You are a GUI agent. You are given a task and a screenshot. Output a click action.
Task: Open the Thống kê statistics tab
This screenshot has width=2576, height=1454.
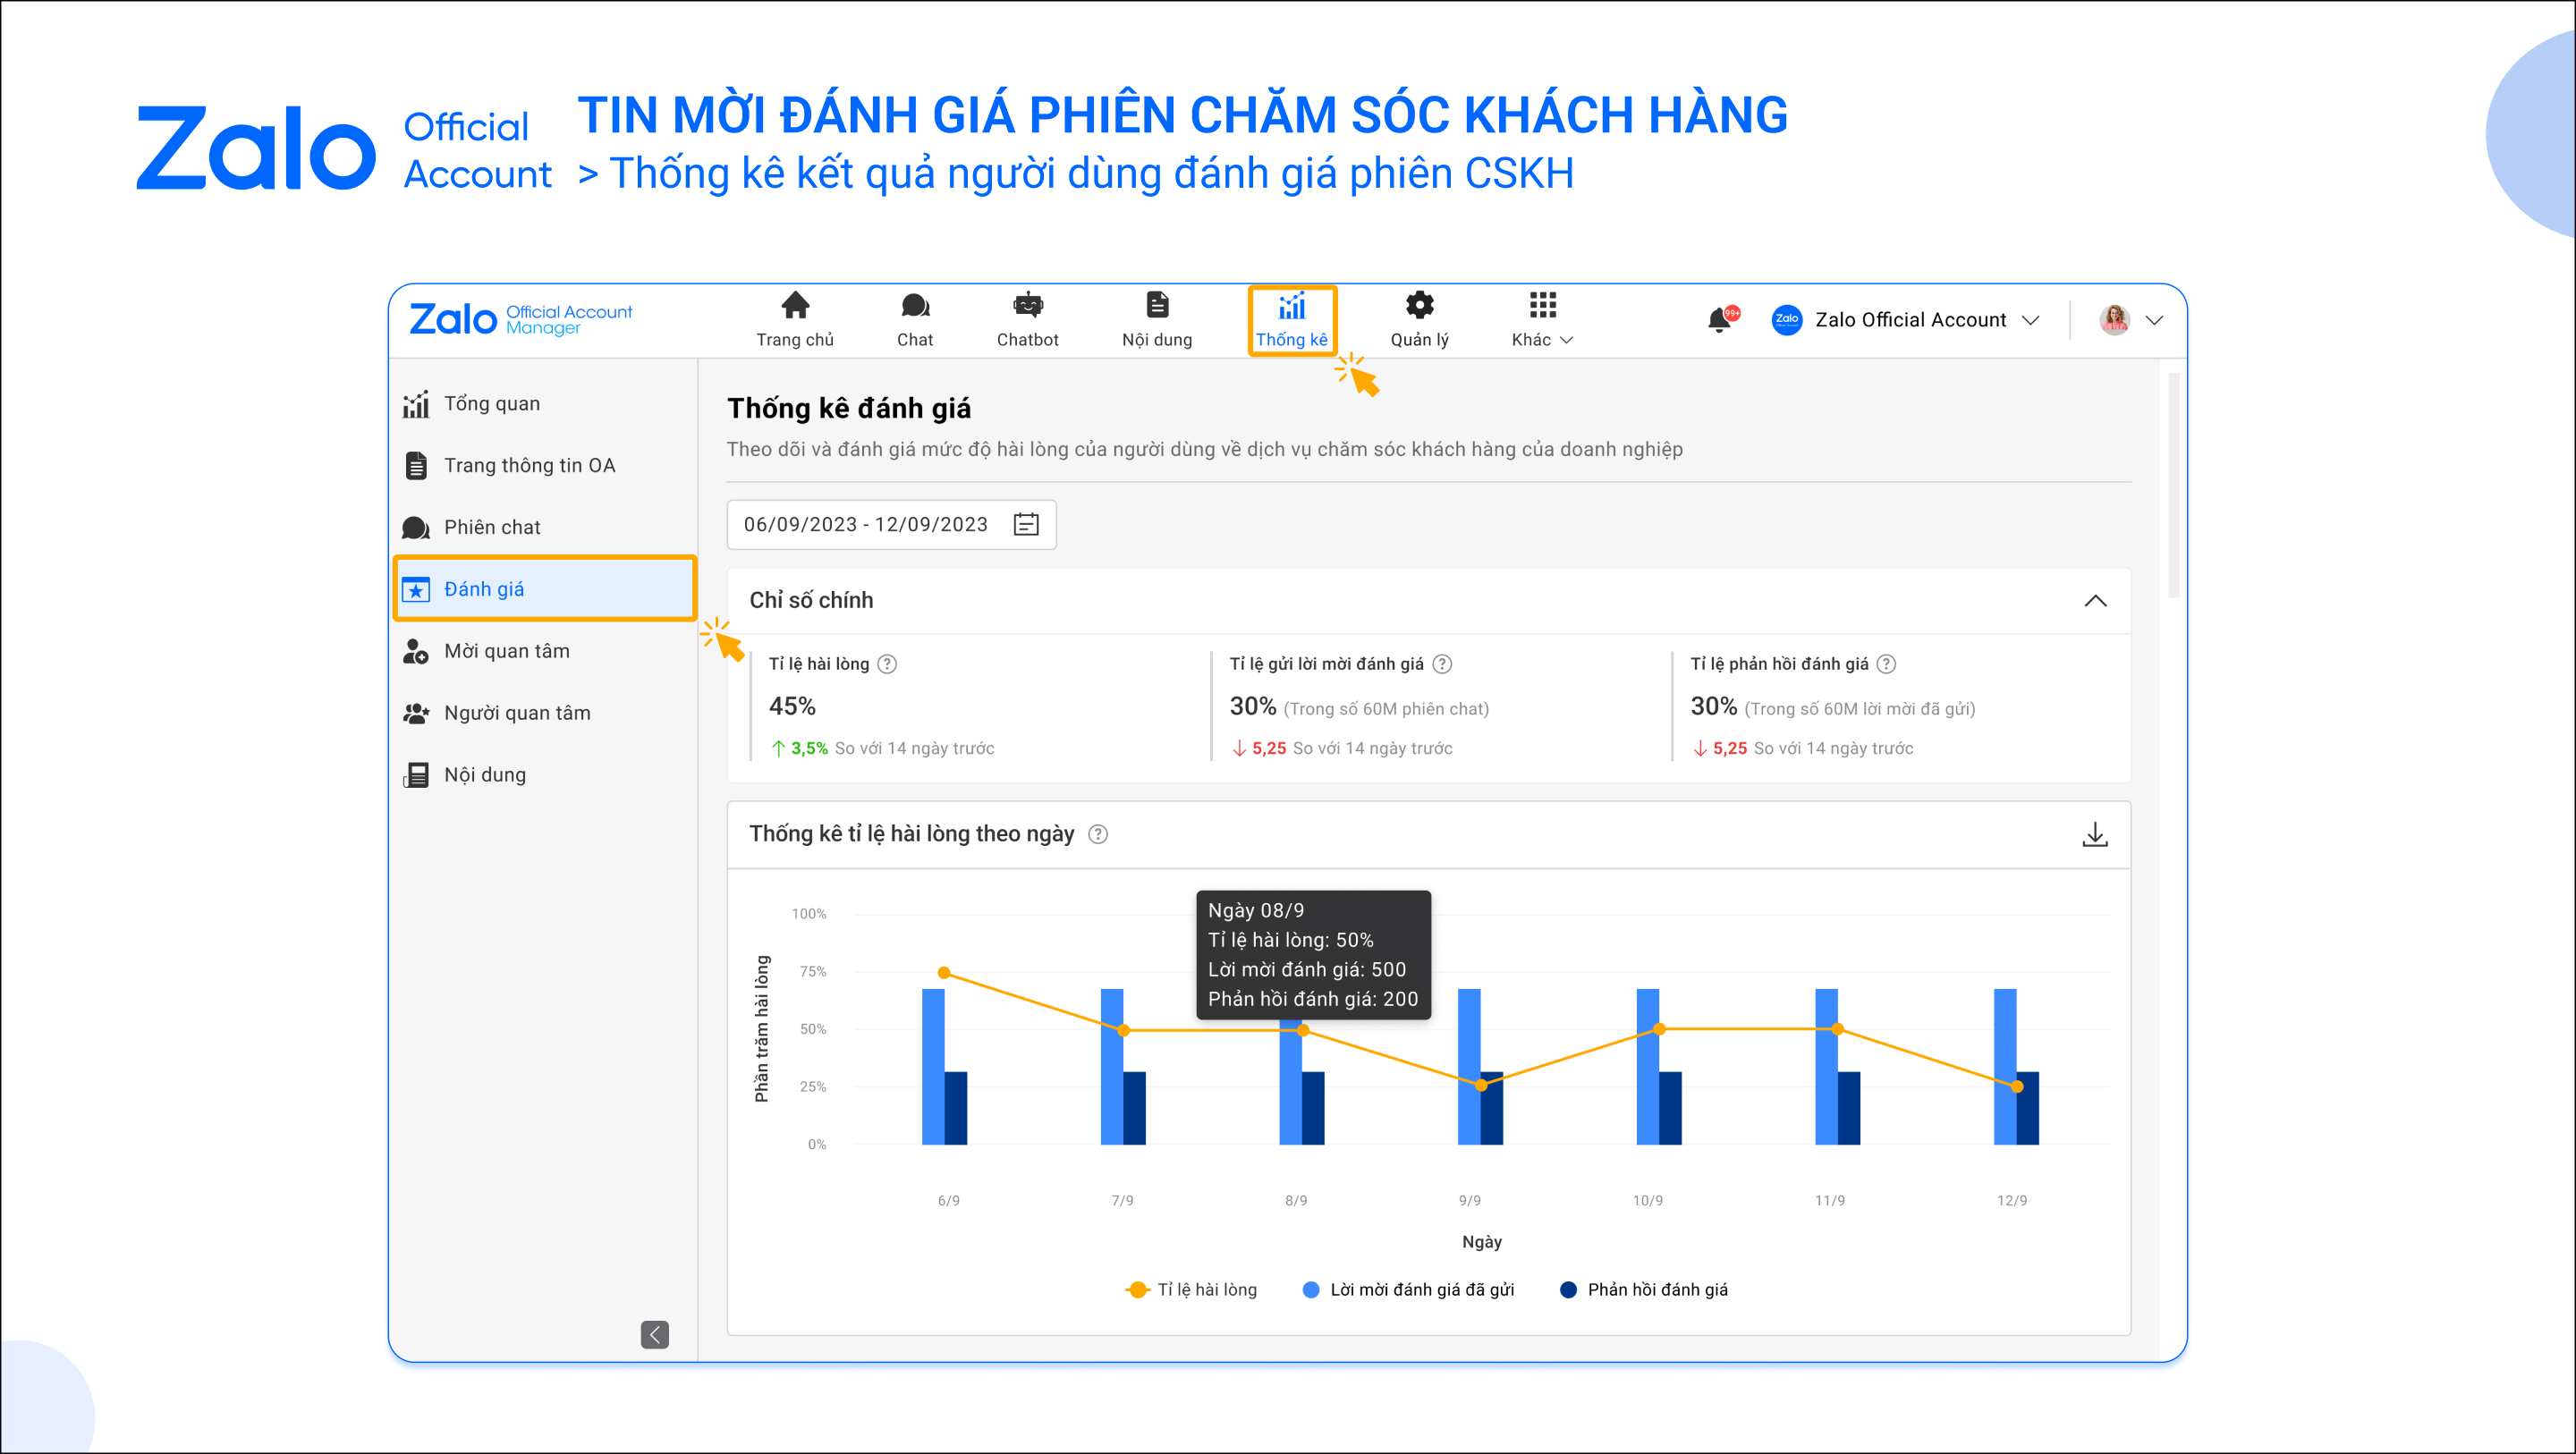point(1292,320)
